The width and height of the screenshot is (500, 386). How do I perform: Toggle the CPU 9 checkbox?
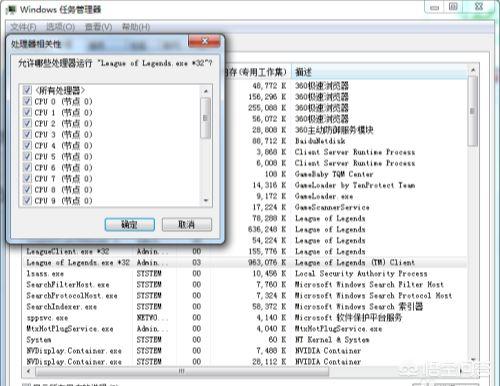coord(27,200)
